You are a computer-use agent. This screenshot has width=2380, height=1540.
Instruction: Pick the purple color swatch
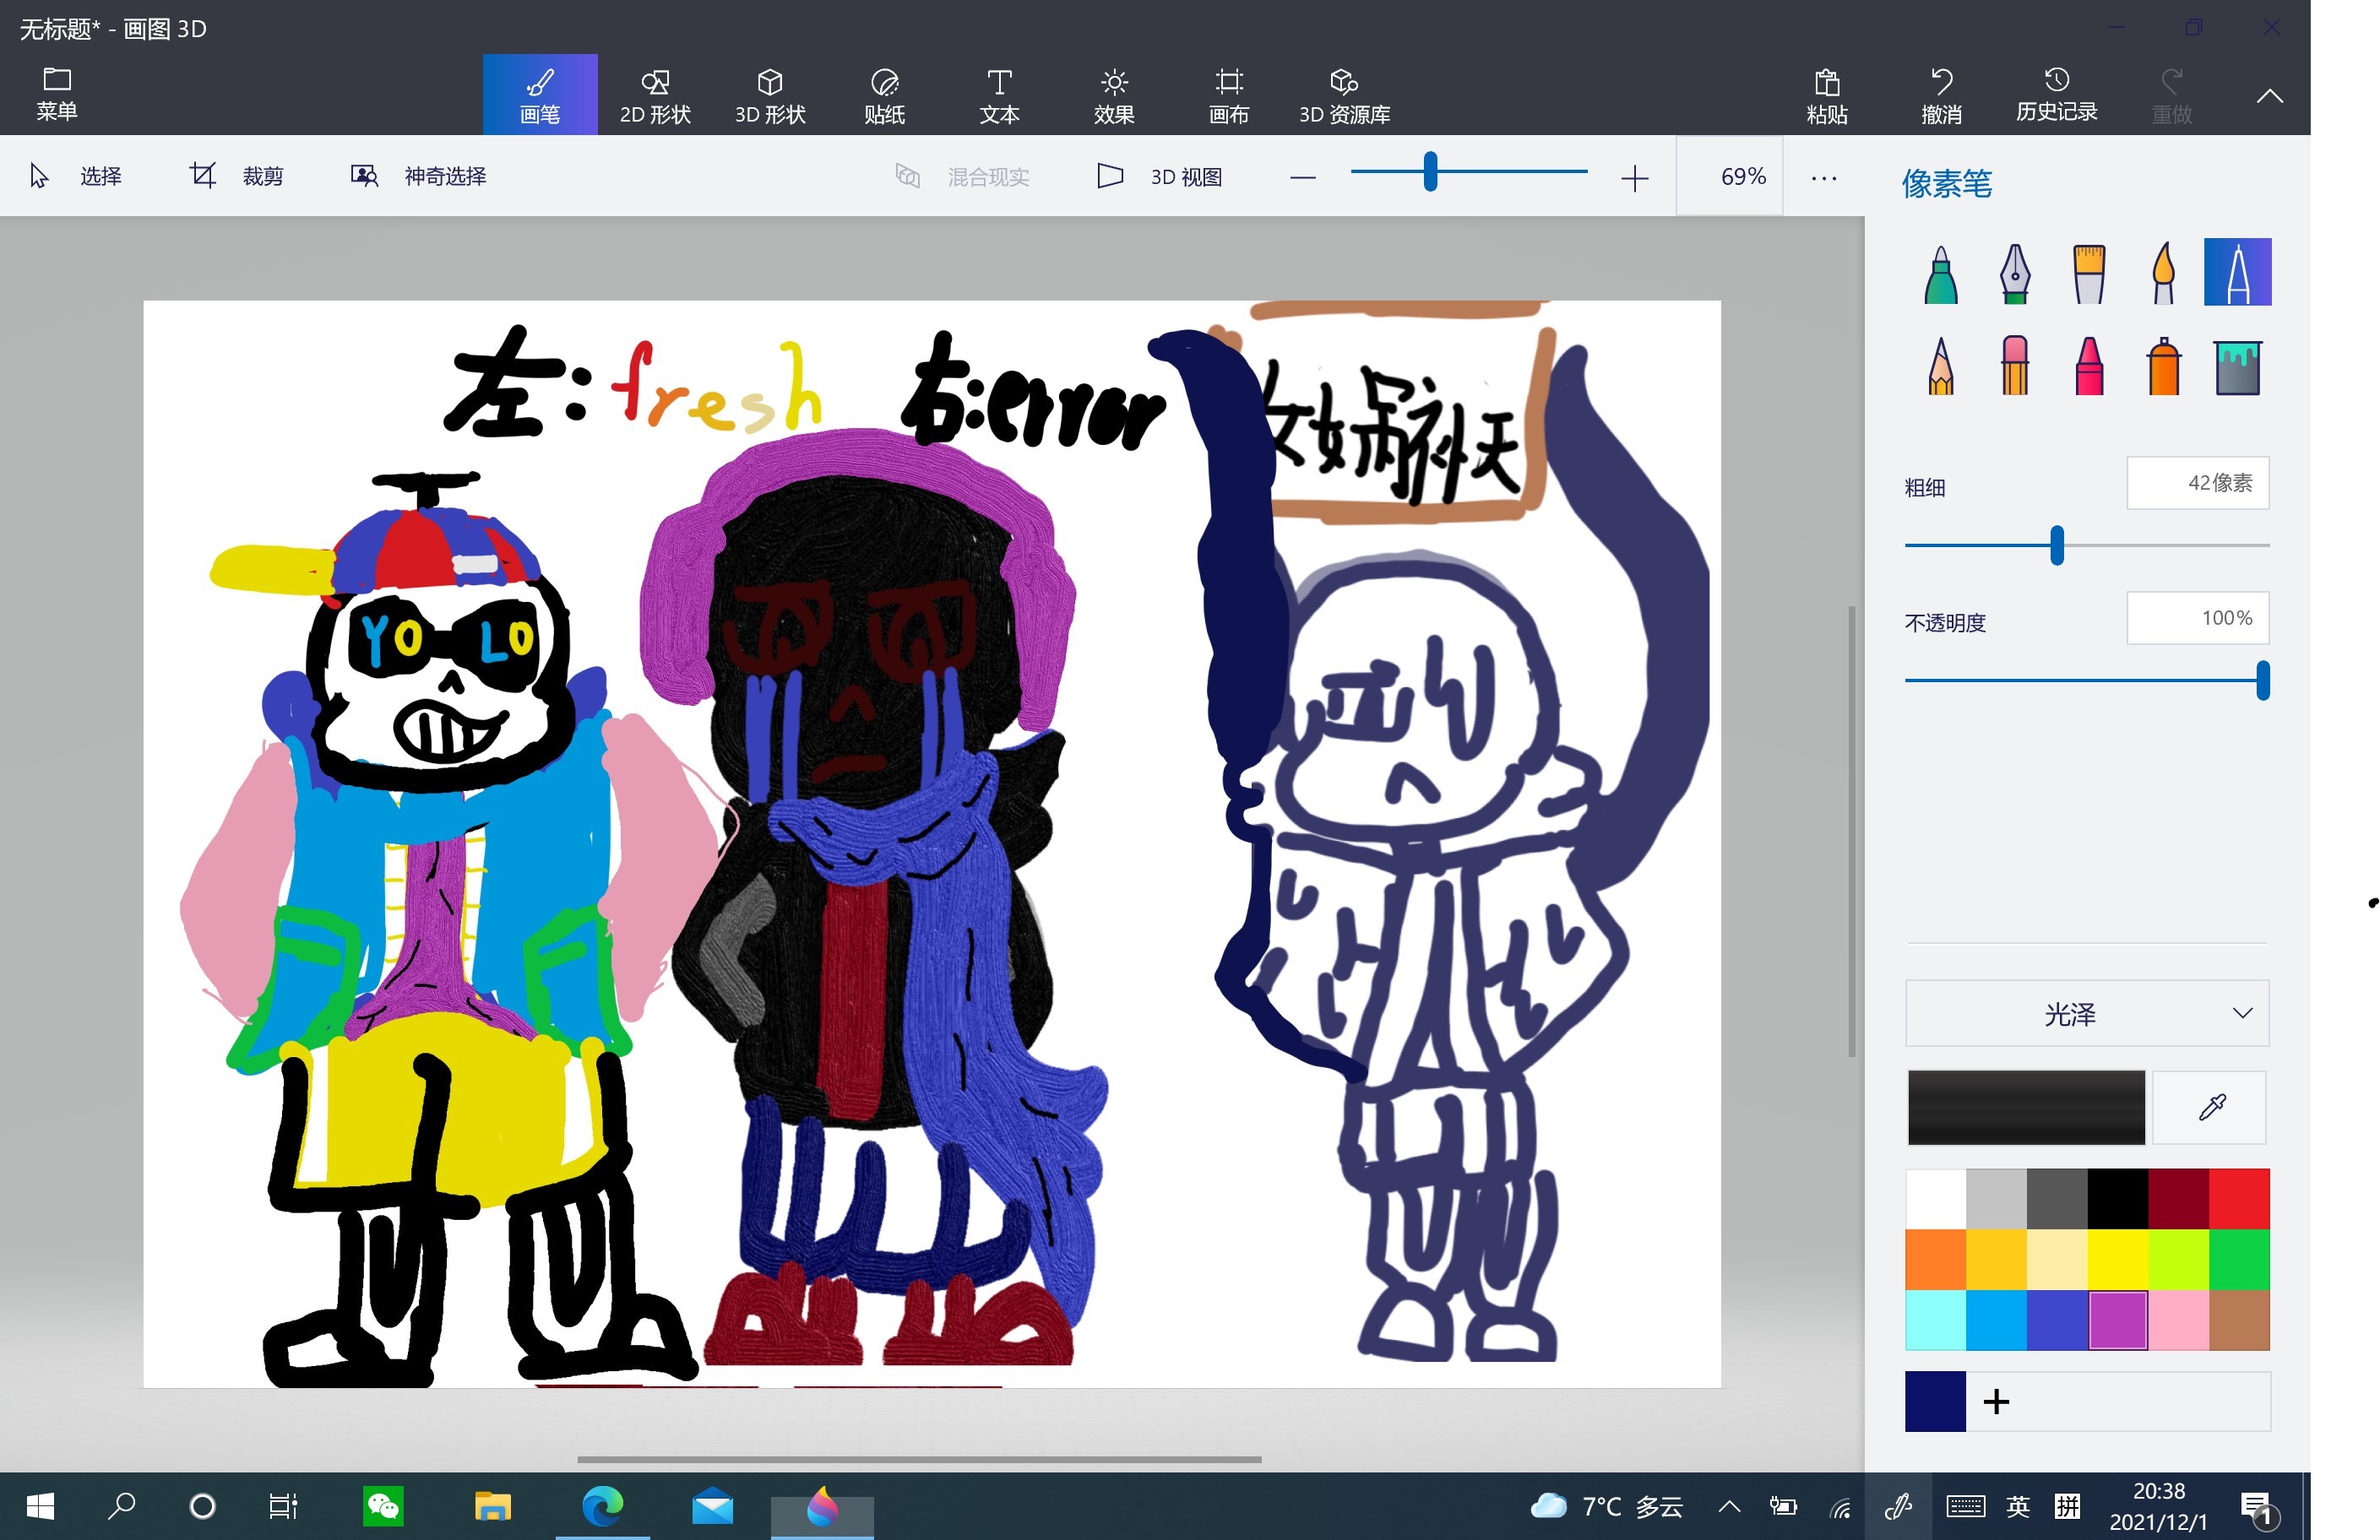pyautogui.click(x=2117, y=1320)
